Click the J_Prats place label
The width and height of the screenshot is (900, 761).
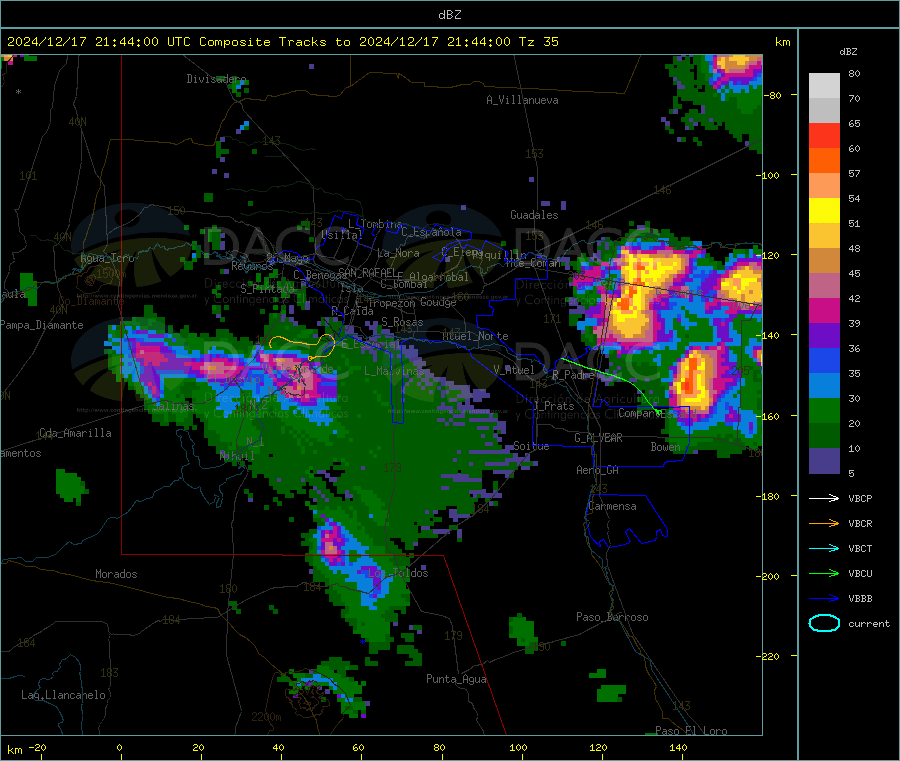(556, 406)
